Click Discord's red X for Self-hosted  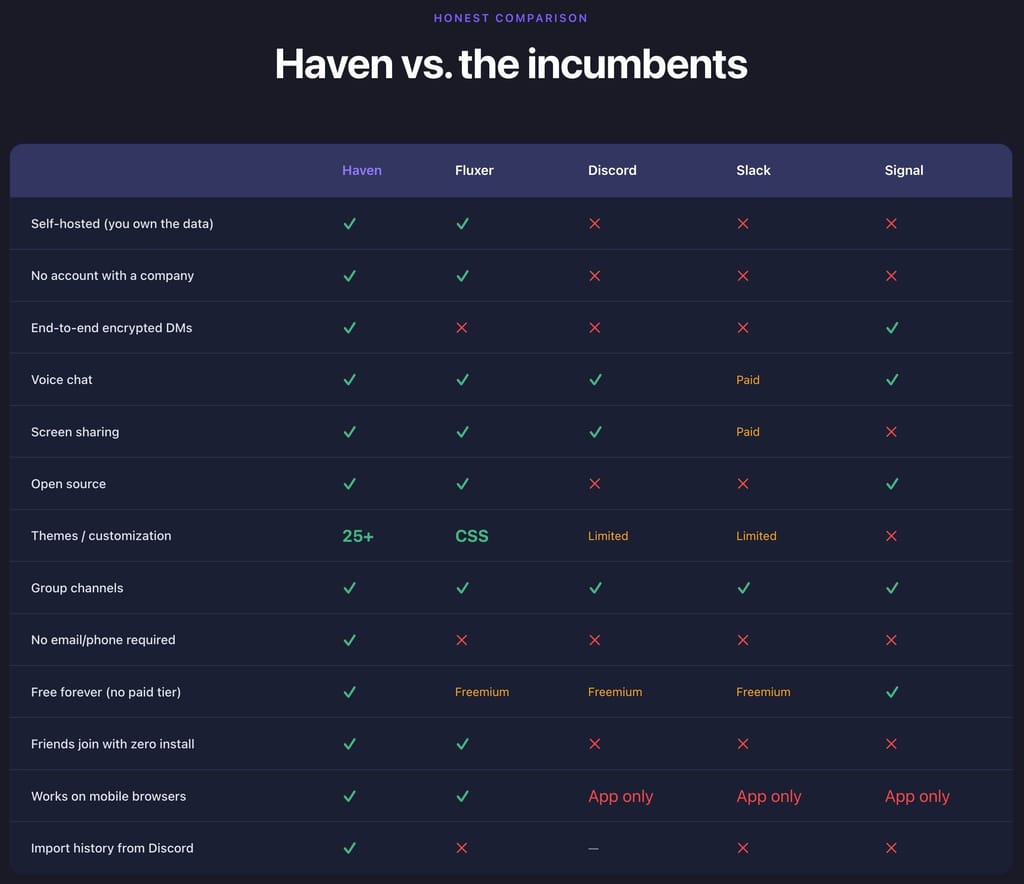pyautogui.click(x=594, y=223)
